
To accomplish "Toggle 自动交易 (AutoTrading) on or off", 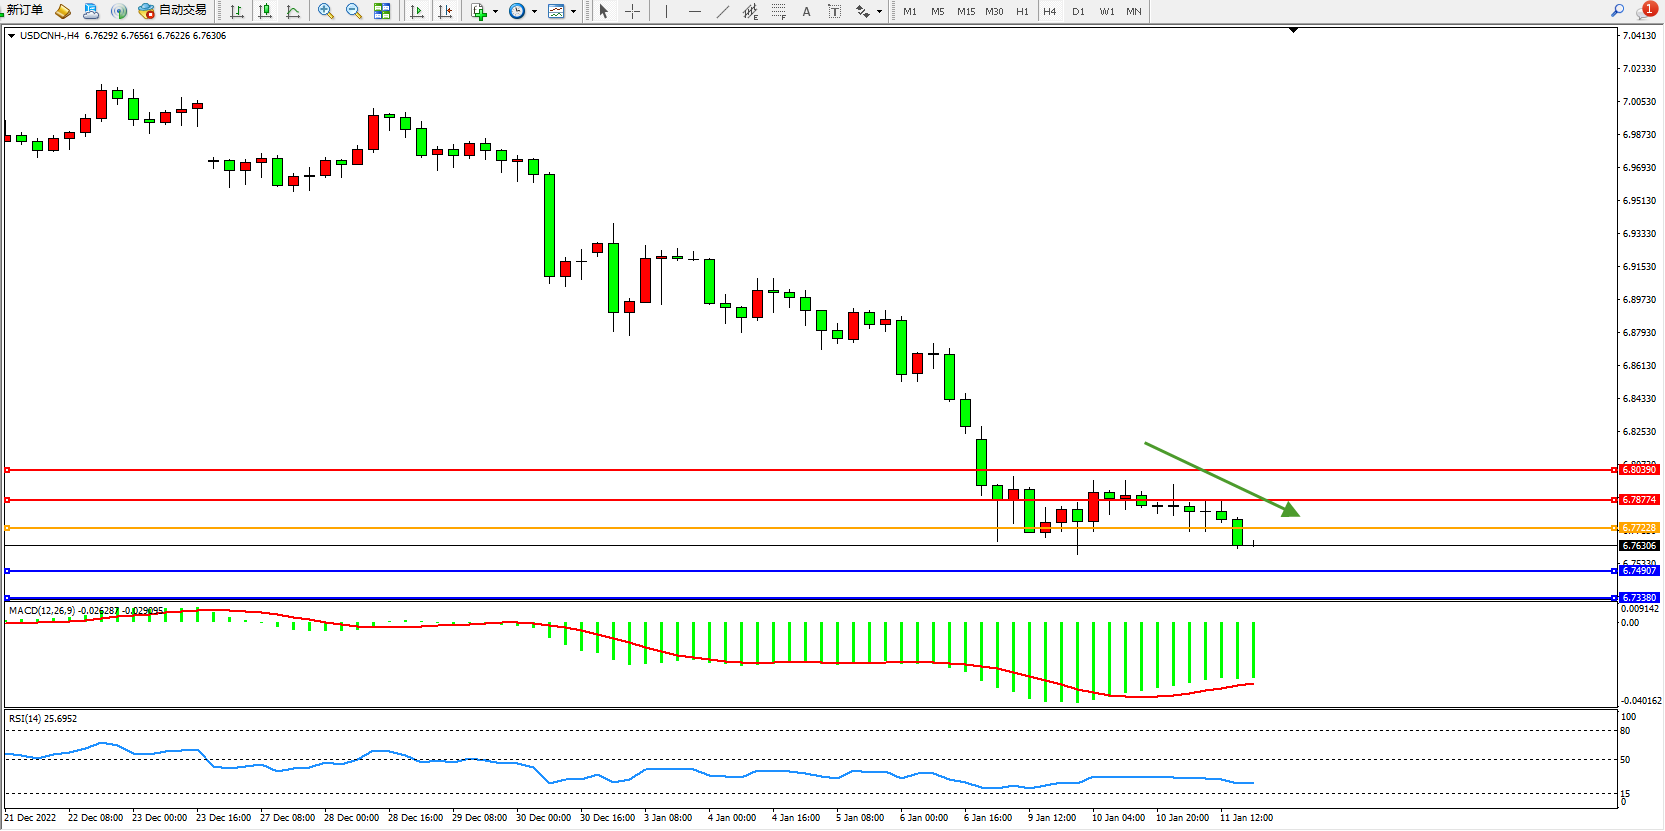I will pos(172,11).
